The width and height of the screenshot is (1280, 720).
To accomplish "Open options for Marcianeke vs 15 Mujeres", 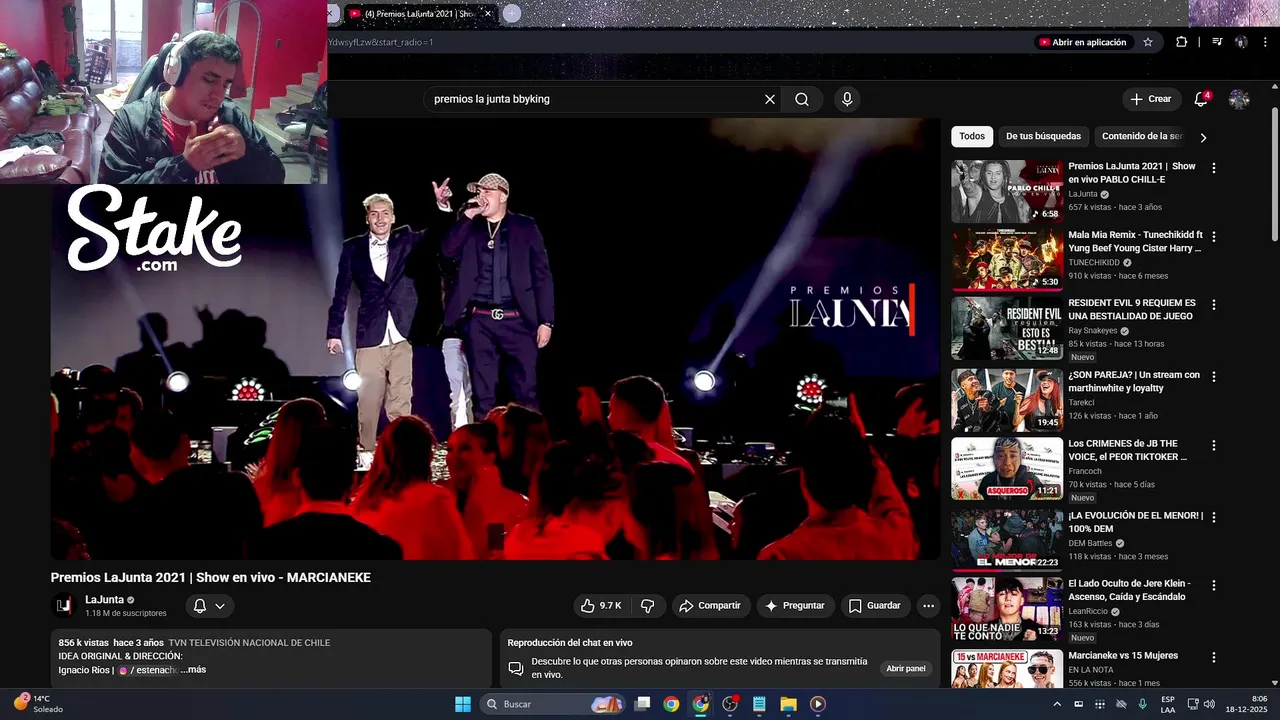I will 1214,657.
